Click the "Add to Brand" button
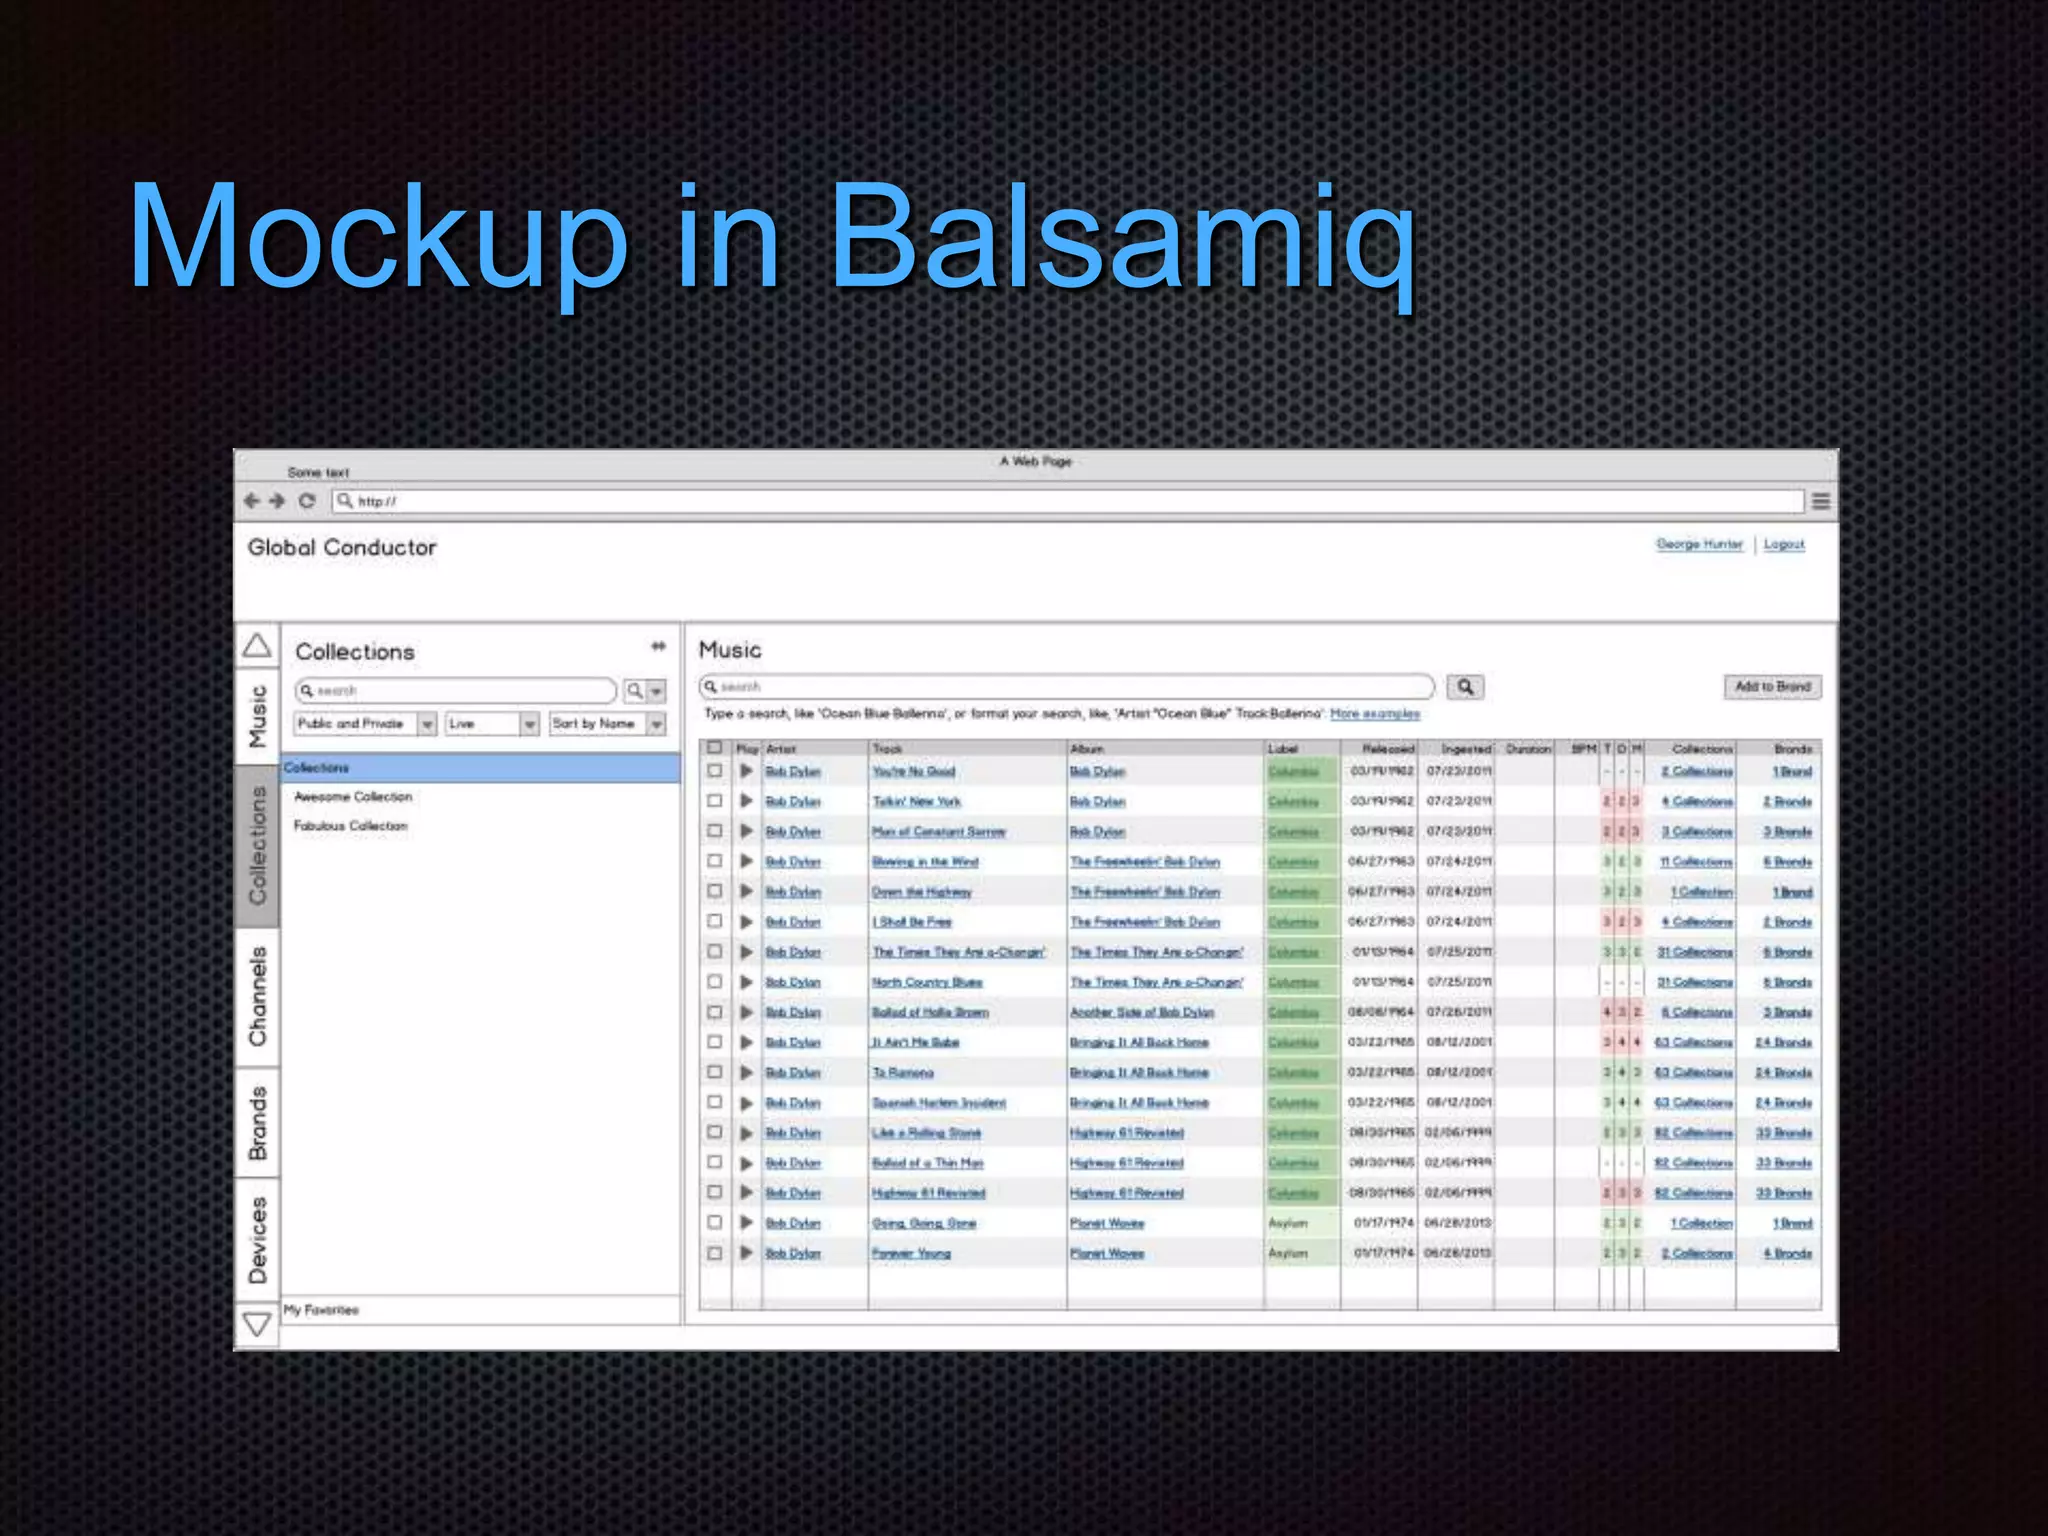 1773,687
